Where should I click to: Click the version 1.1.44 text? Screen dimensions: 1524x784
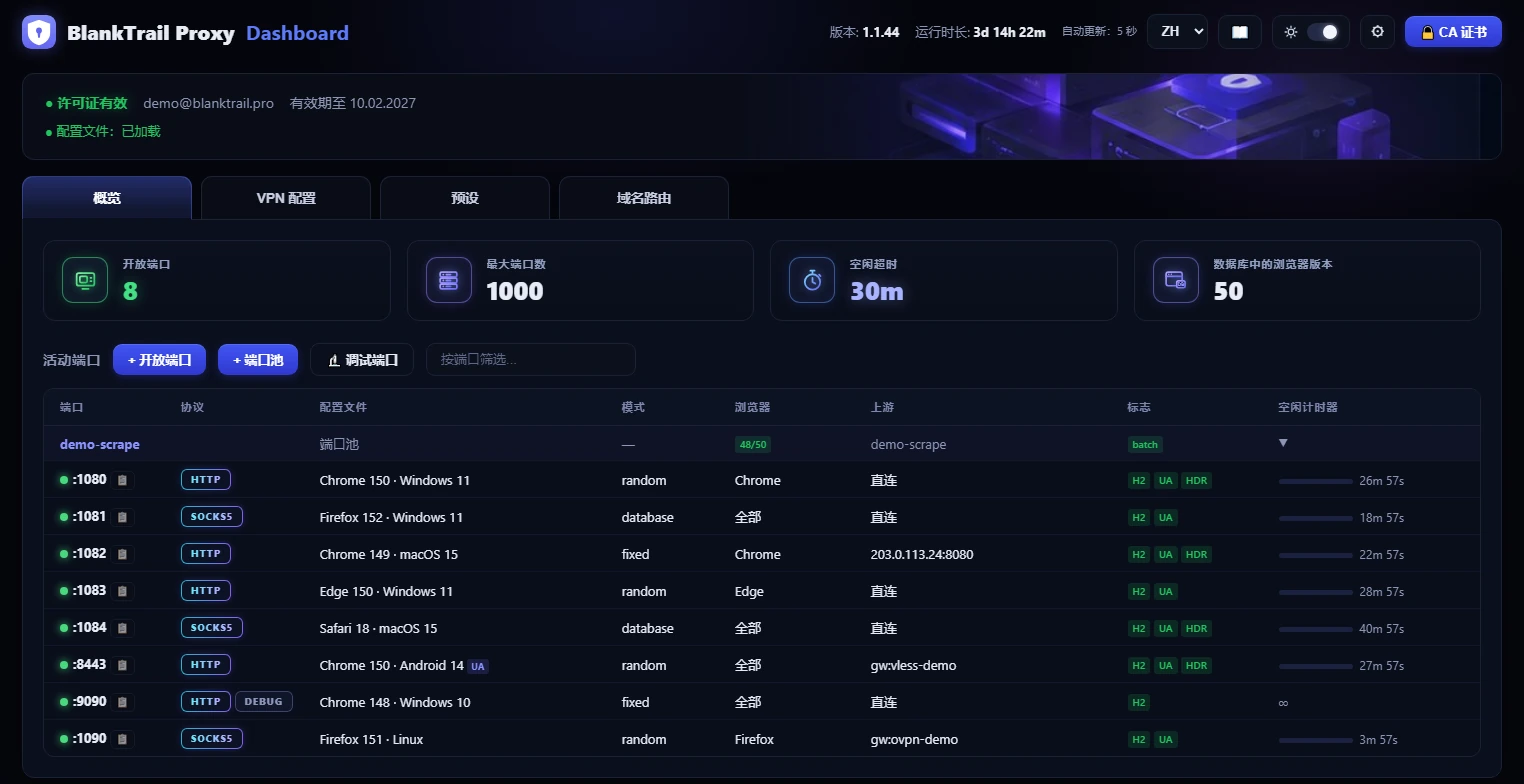pyautogui.click(x=880, y=32)
